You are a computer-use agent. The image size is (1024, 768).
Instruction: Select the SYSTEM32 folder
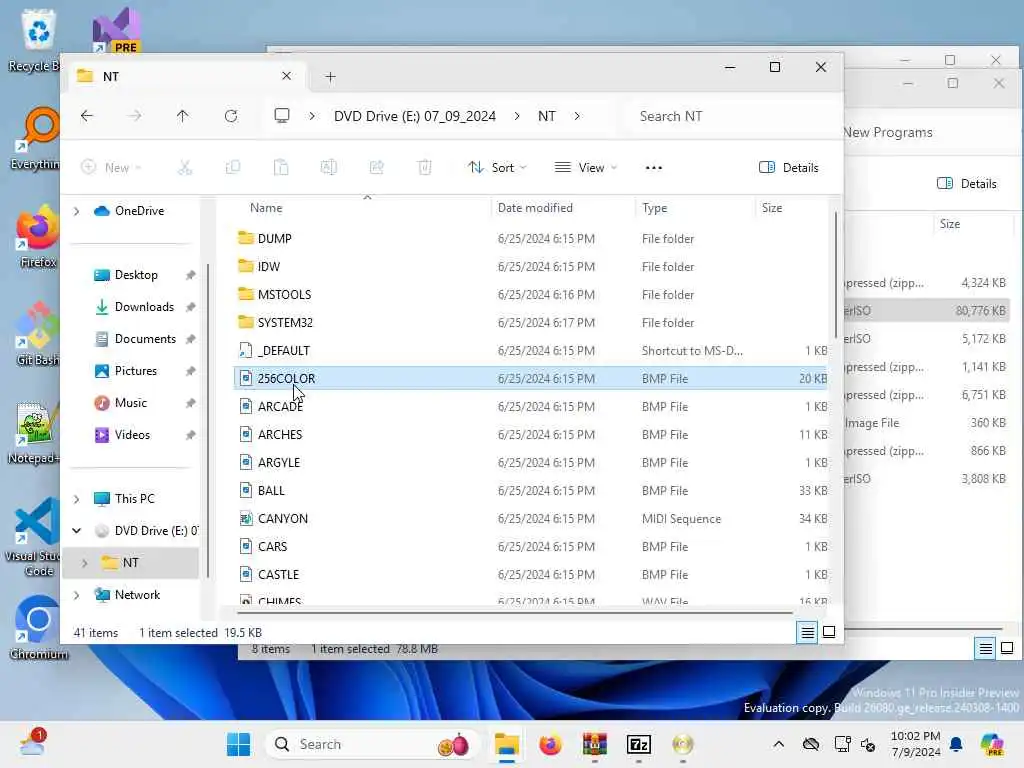530,323
